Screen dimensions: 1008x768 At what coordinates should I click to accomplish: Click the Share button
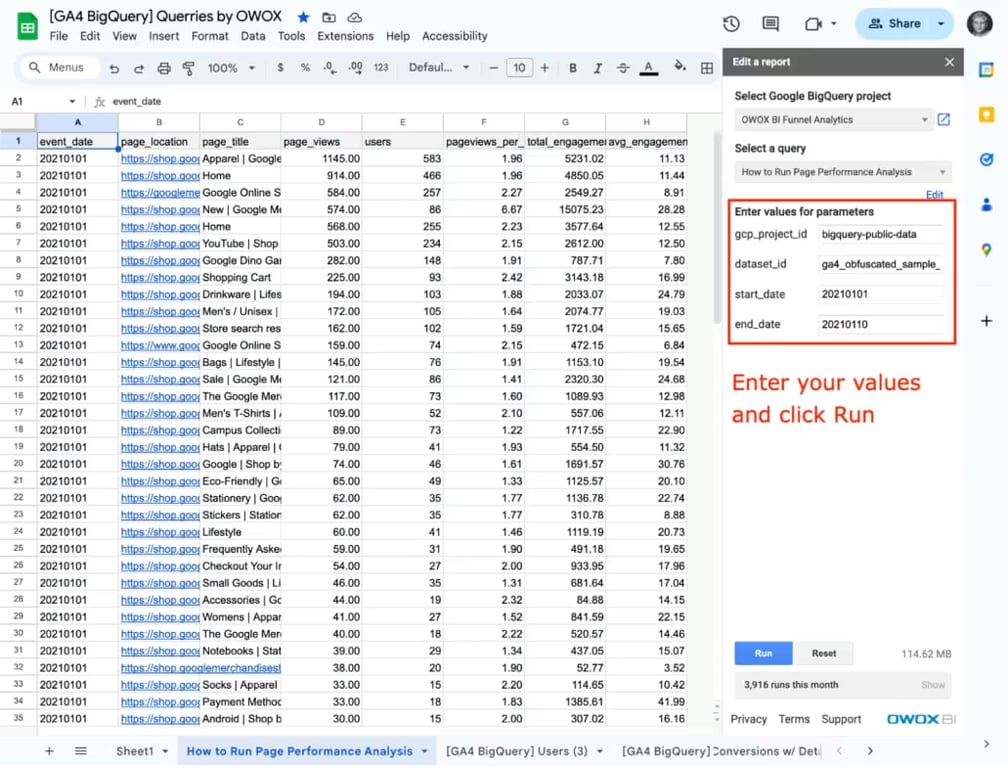(894, 24)
